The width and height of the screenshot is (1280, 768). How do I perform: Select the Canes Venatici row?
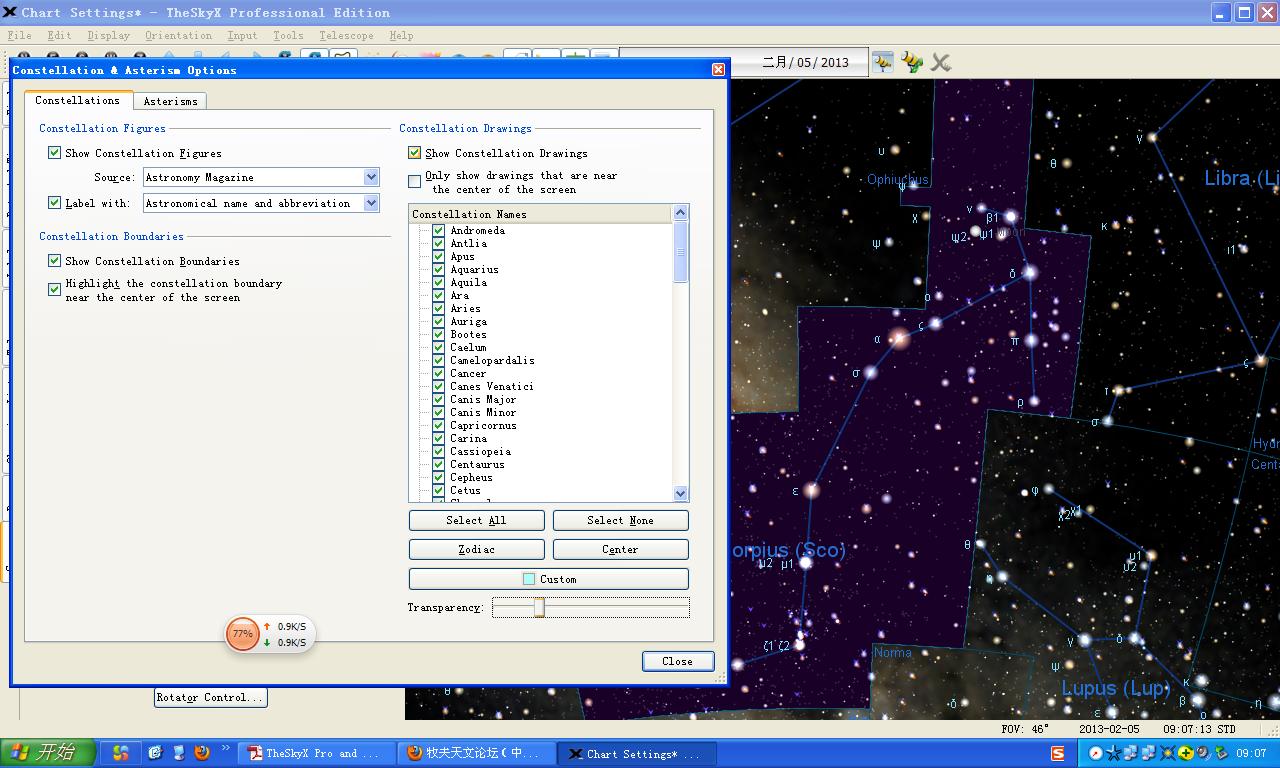[491, 386]
